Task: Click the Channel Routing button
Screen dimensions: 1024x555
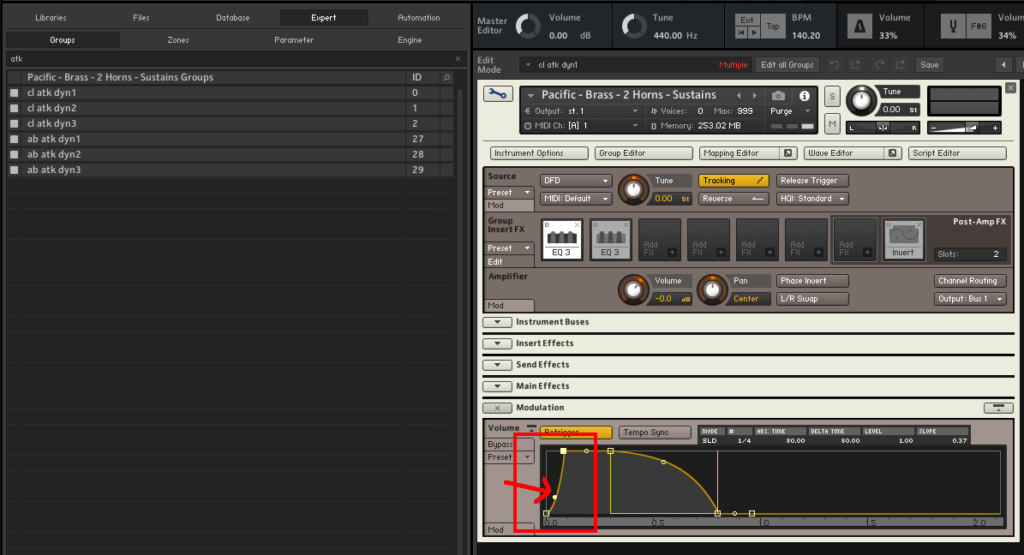Action: [x=970, y=281]
